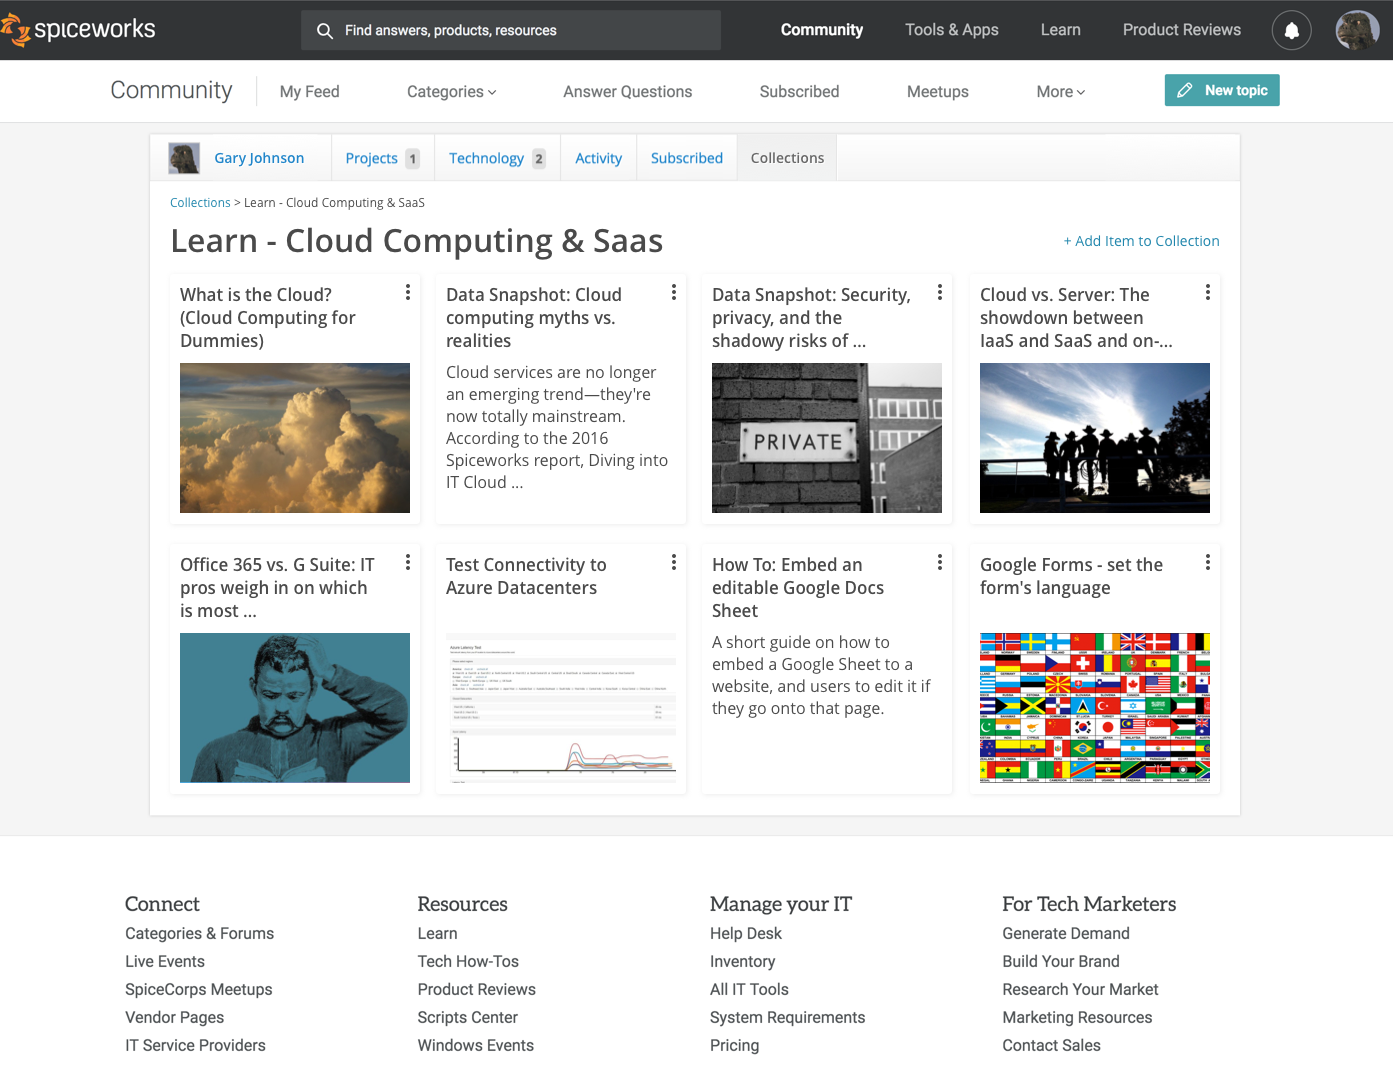This screenshot has height=1091, width=1393.
Task: Open the Azure latency chart thumbnail
Action: pos(561,708)
